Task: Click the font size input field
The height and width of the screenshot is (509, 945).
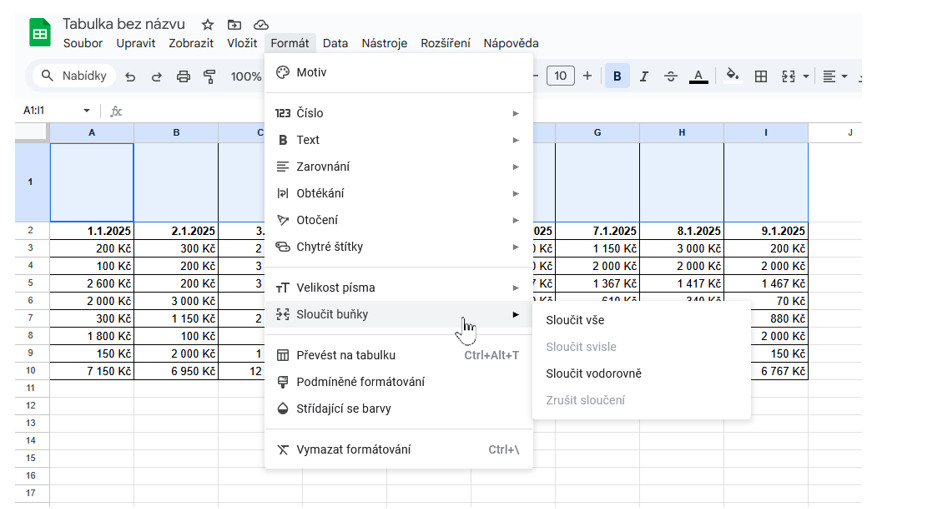Action: (561, 76)
